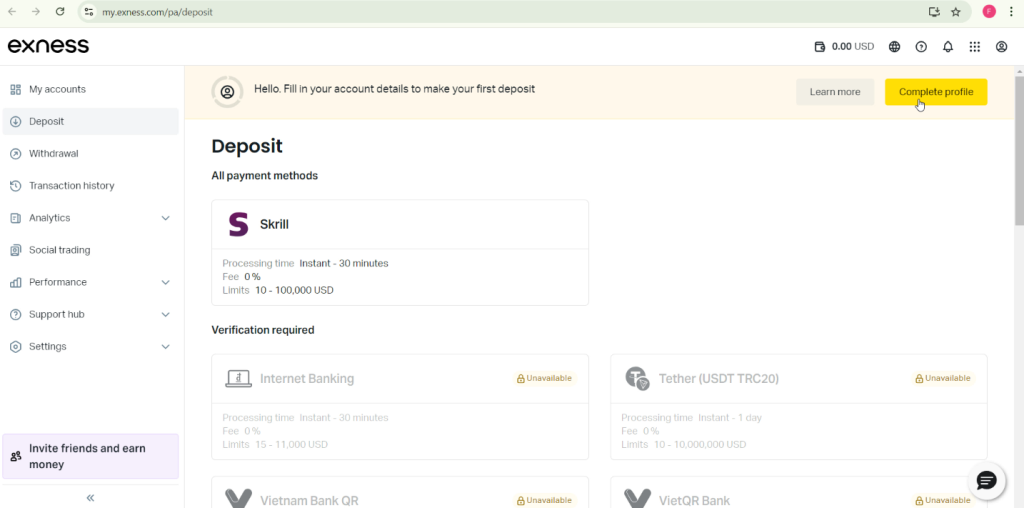Viewport: 1024px width, 508px height.
Task: Click the Learn more button
Action: [835, 92]
